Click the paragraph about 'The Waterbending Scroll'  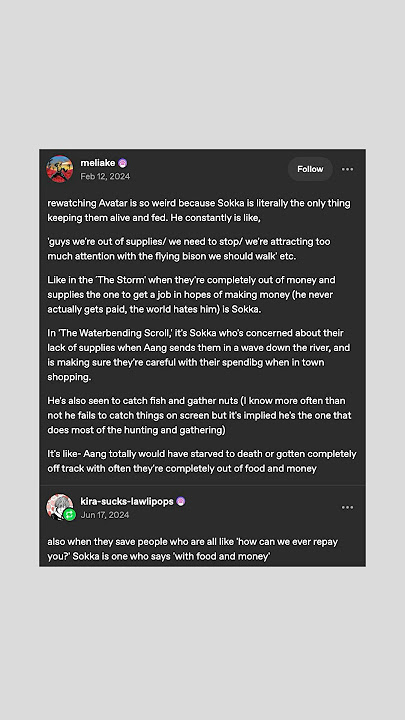(x=199, y=355)
